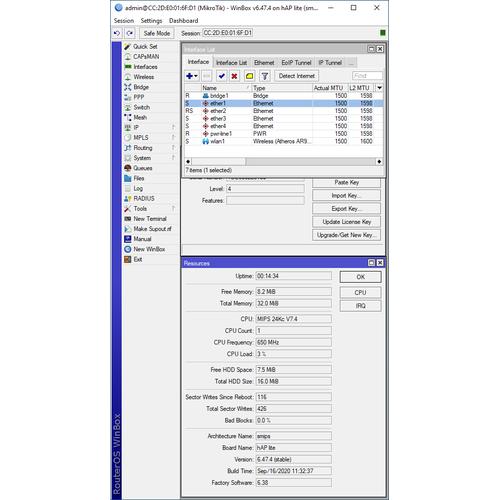Expand the Routing submenu

pos(151,148)
